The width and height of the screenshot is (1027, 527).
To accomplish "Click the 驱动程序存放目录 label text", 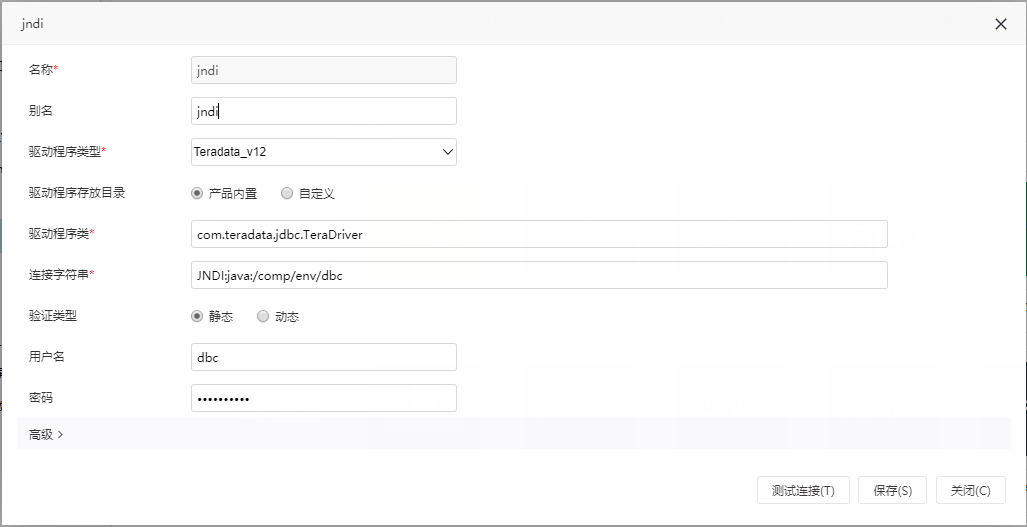I will [77, 193].
